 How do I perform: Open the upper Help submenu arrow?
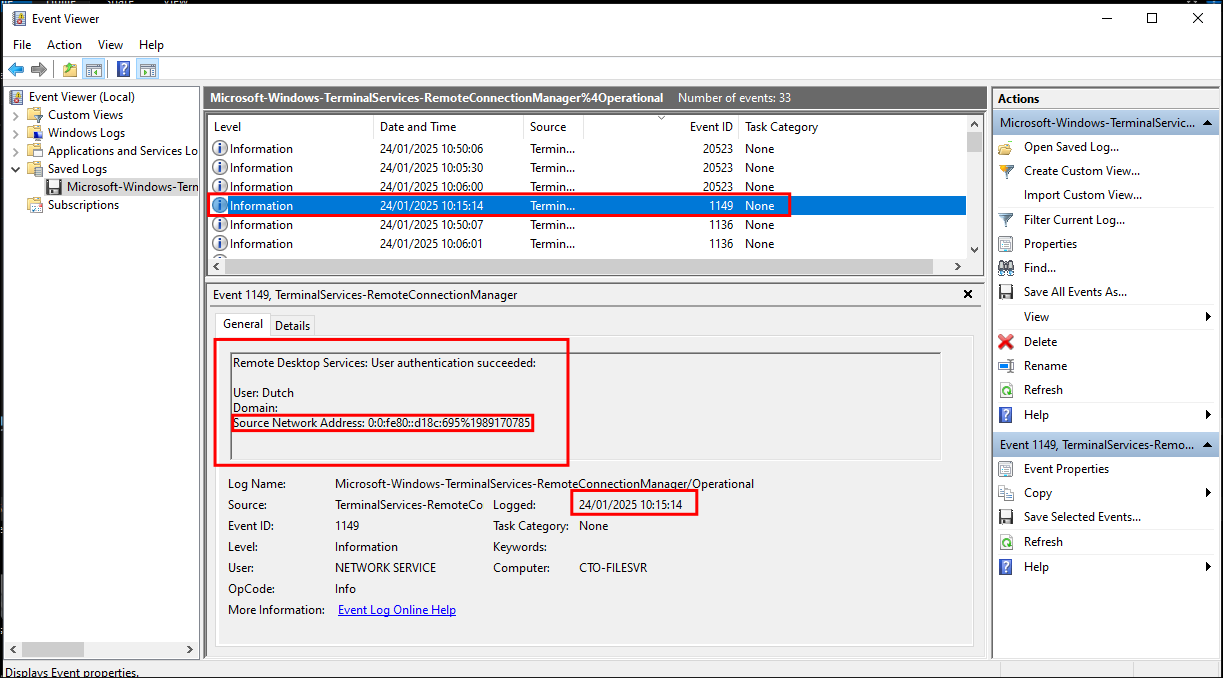[1208, 415]
